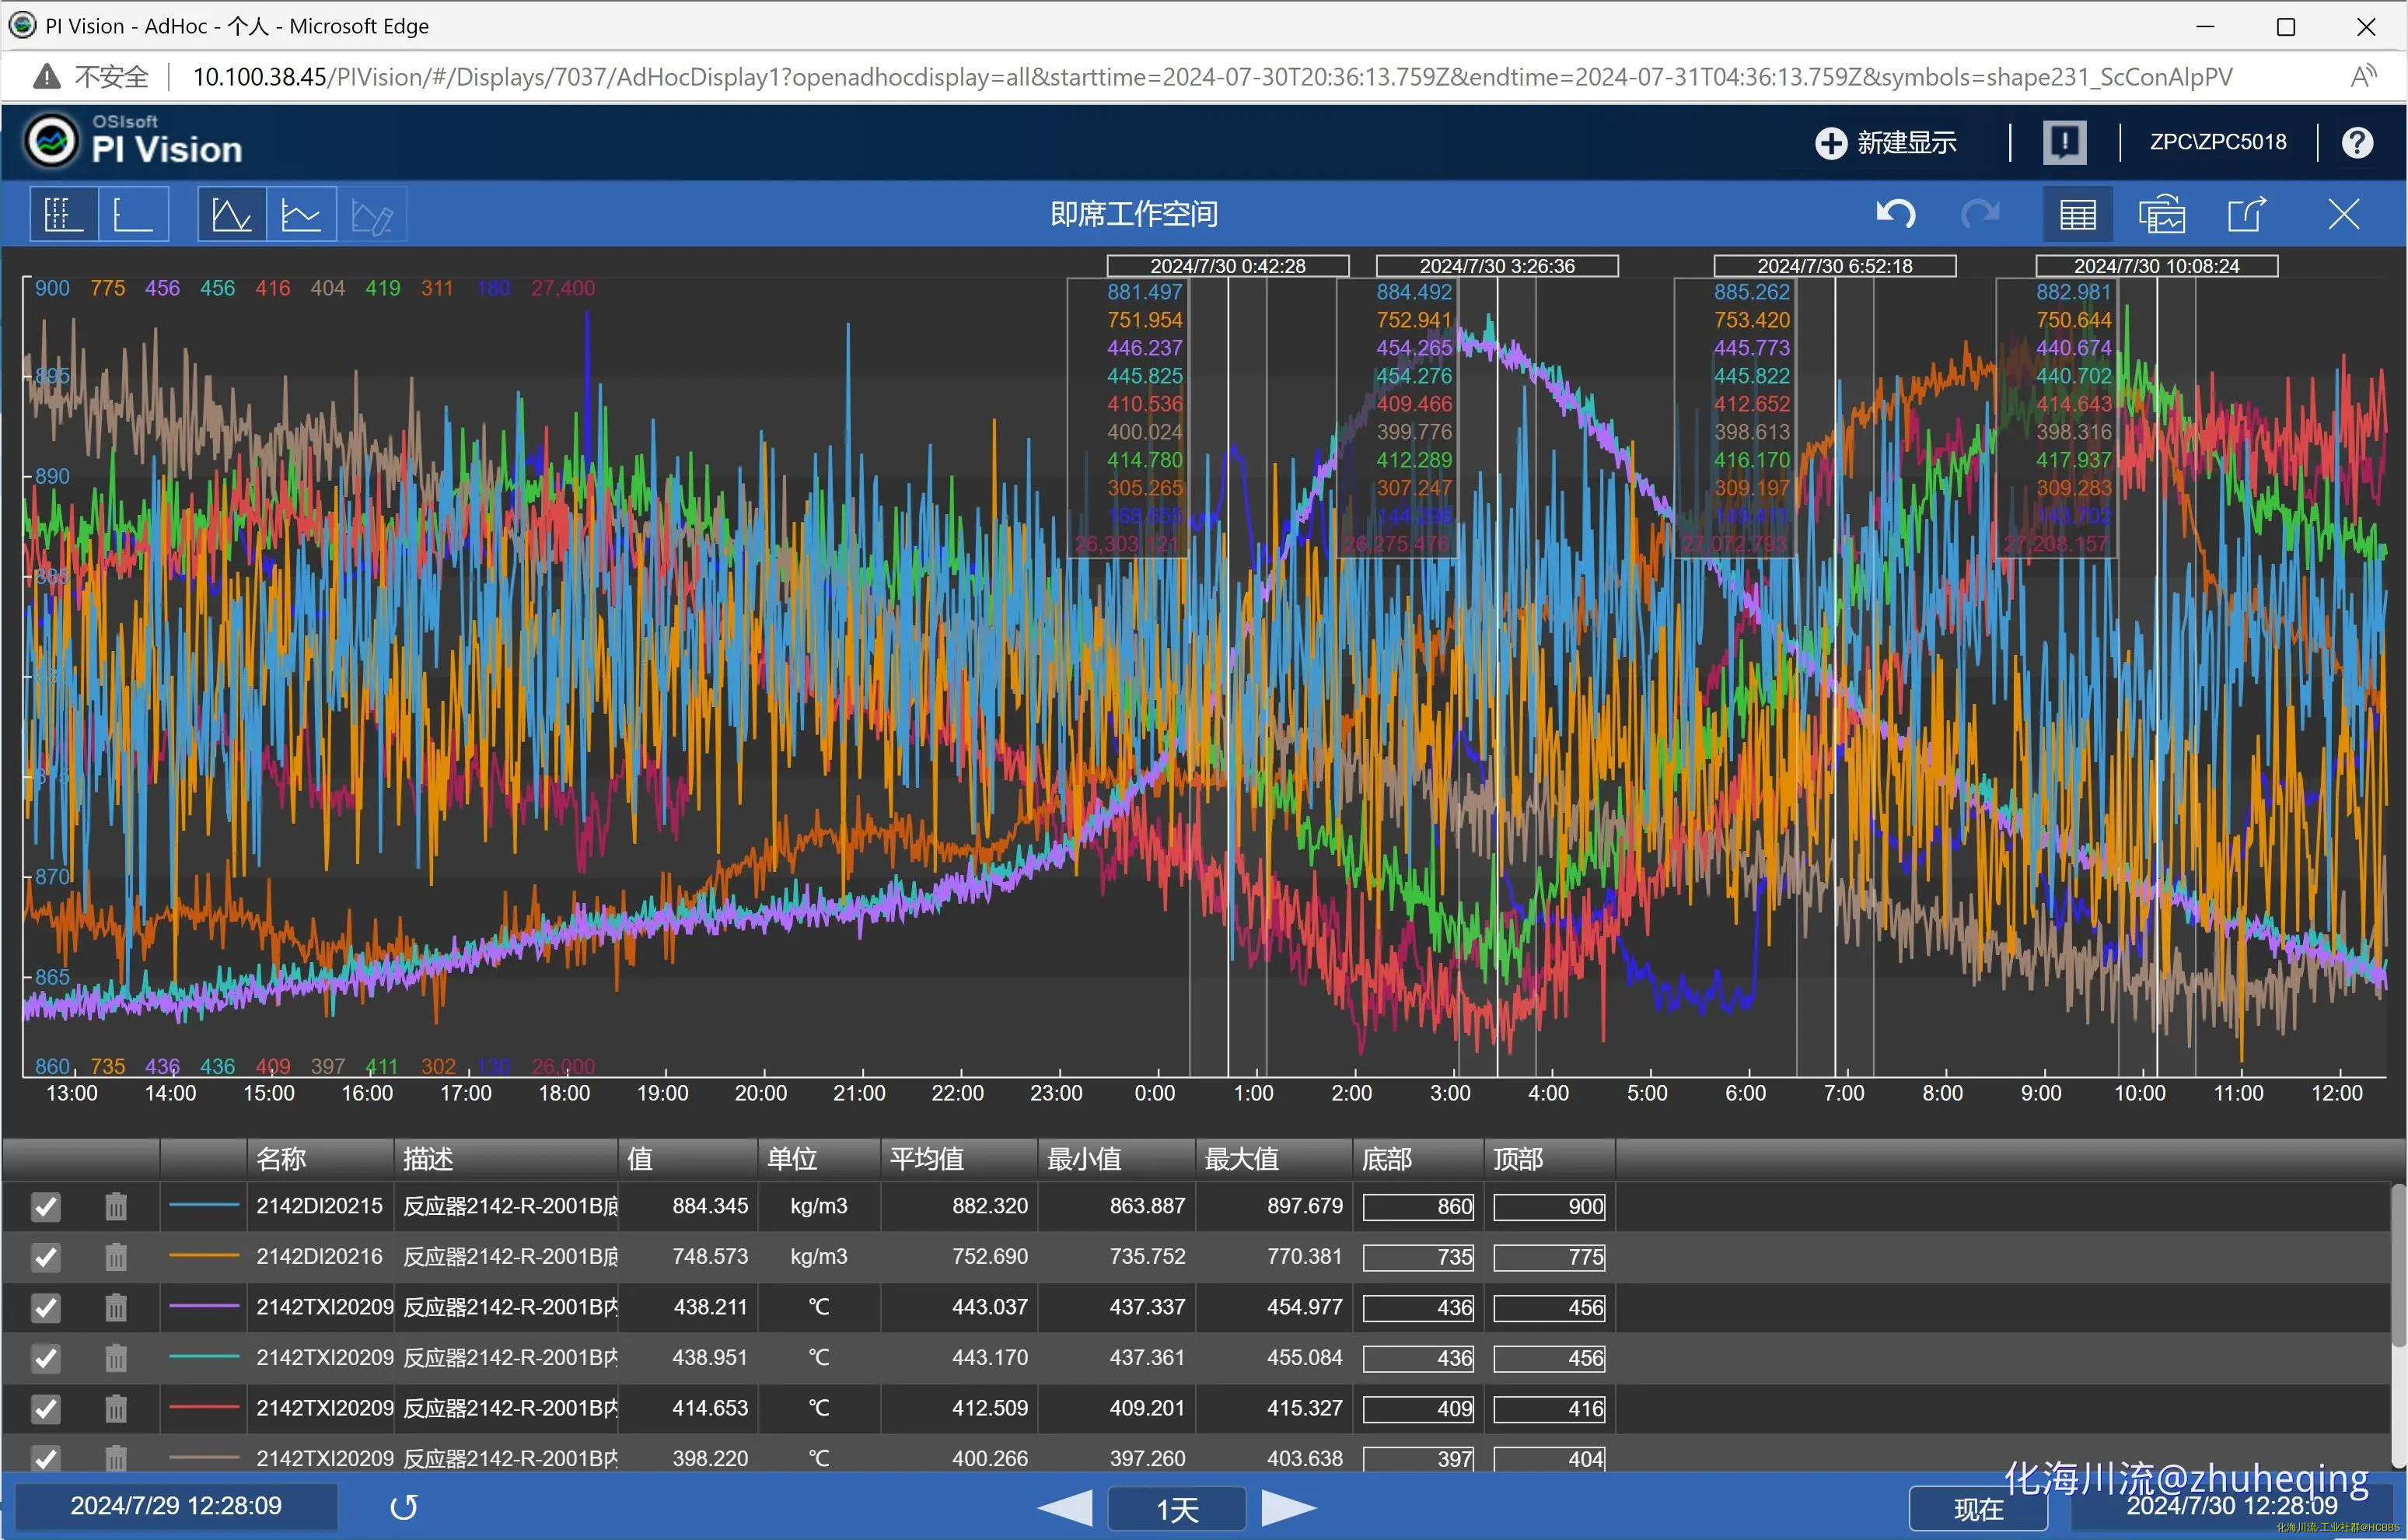Image resolution: width=2408 pixels, height=1540 pixels.
Task: Click the average value 882.320
Action: coord(989,1206)
